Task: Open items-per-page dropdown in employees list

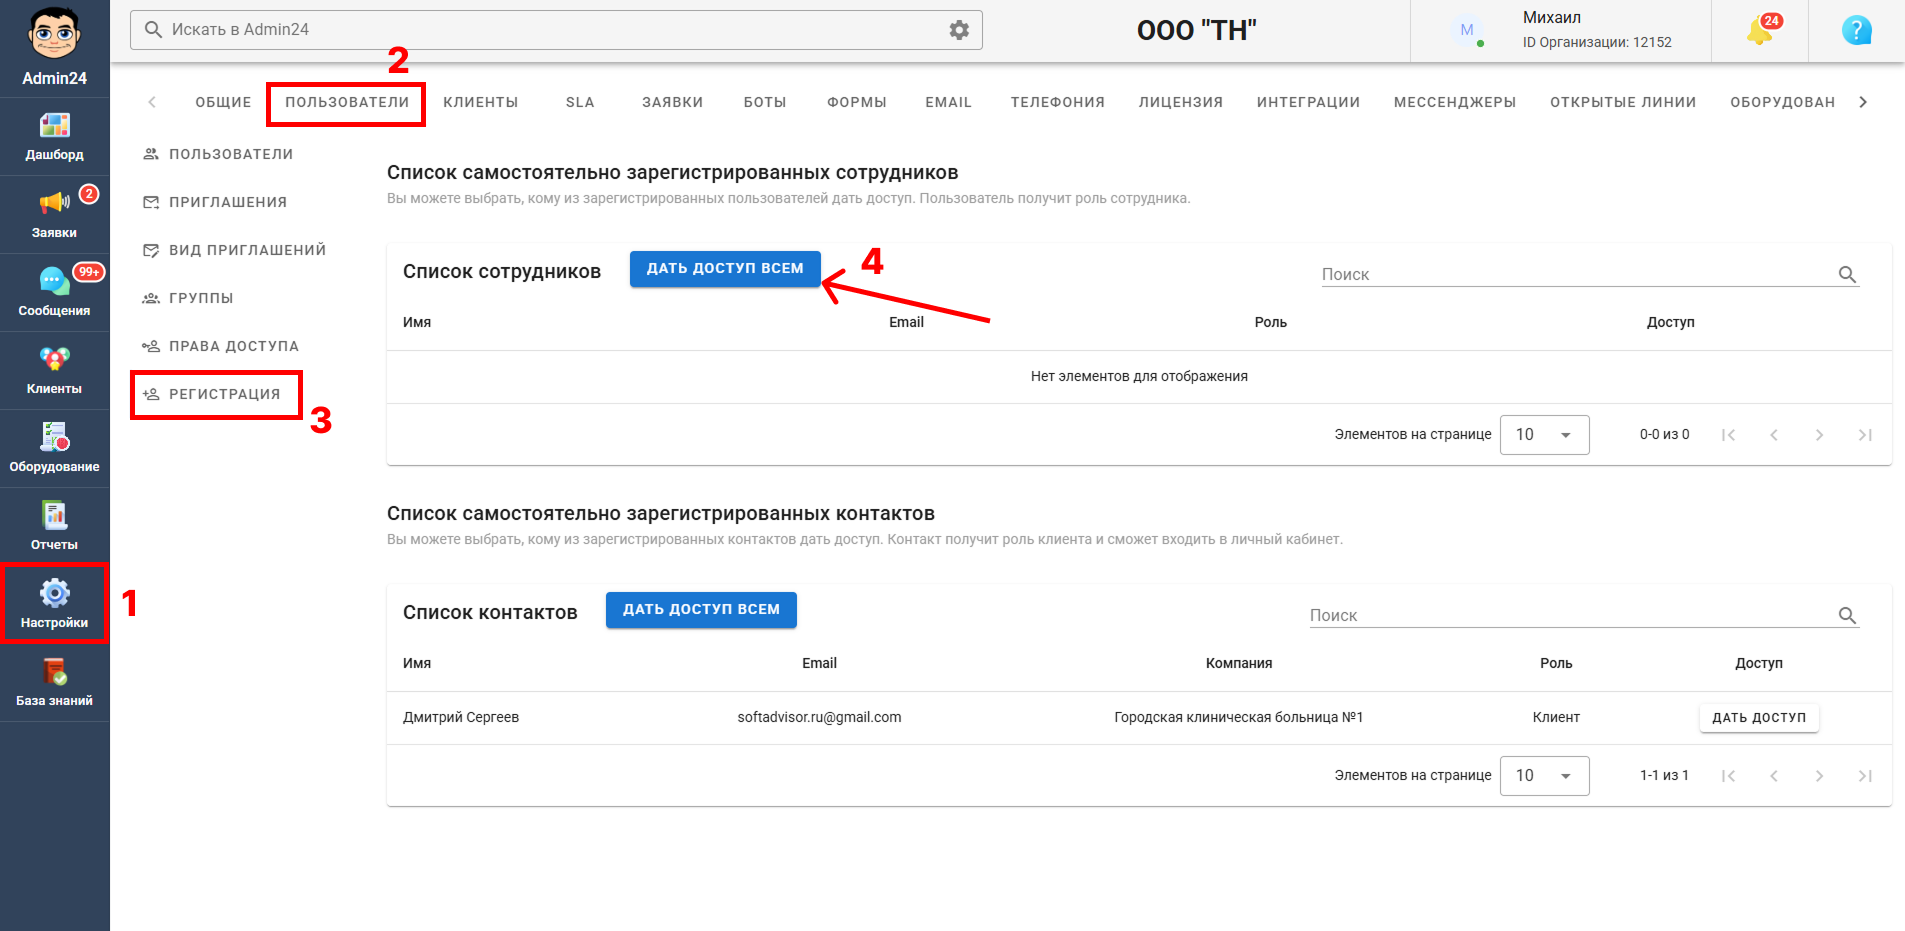Action: click(1544, 435)
